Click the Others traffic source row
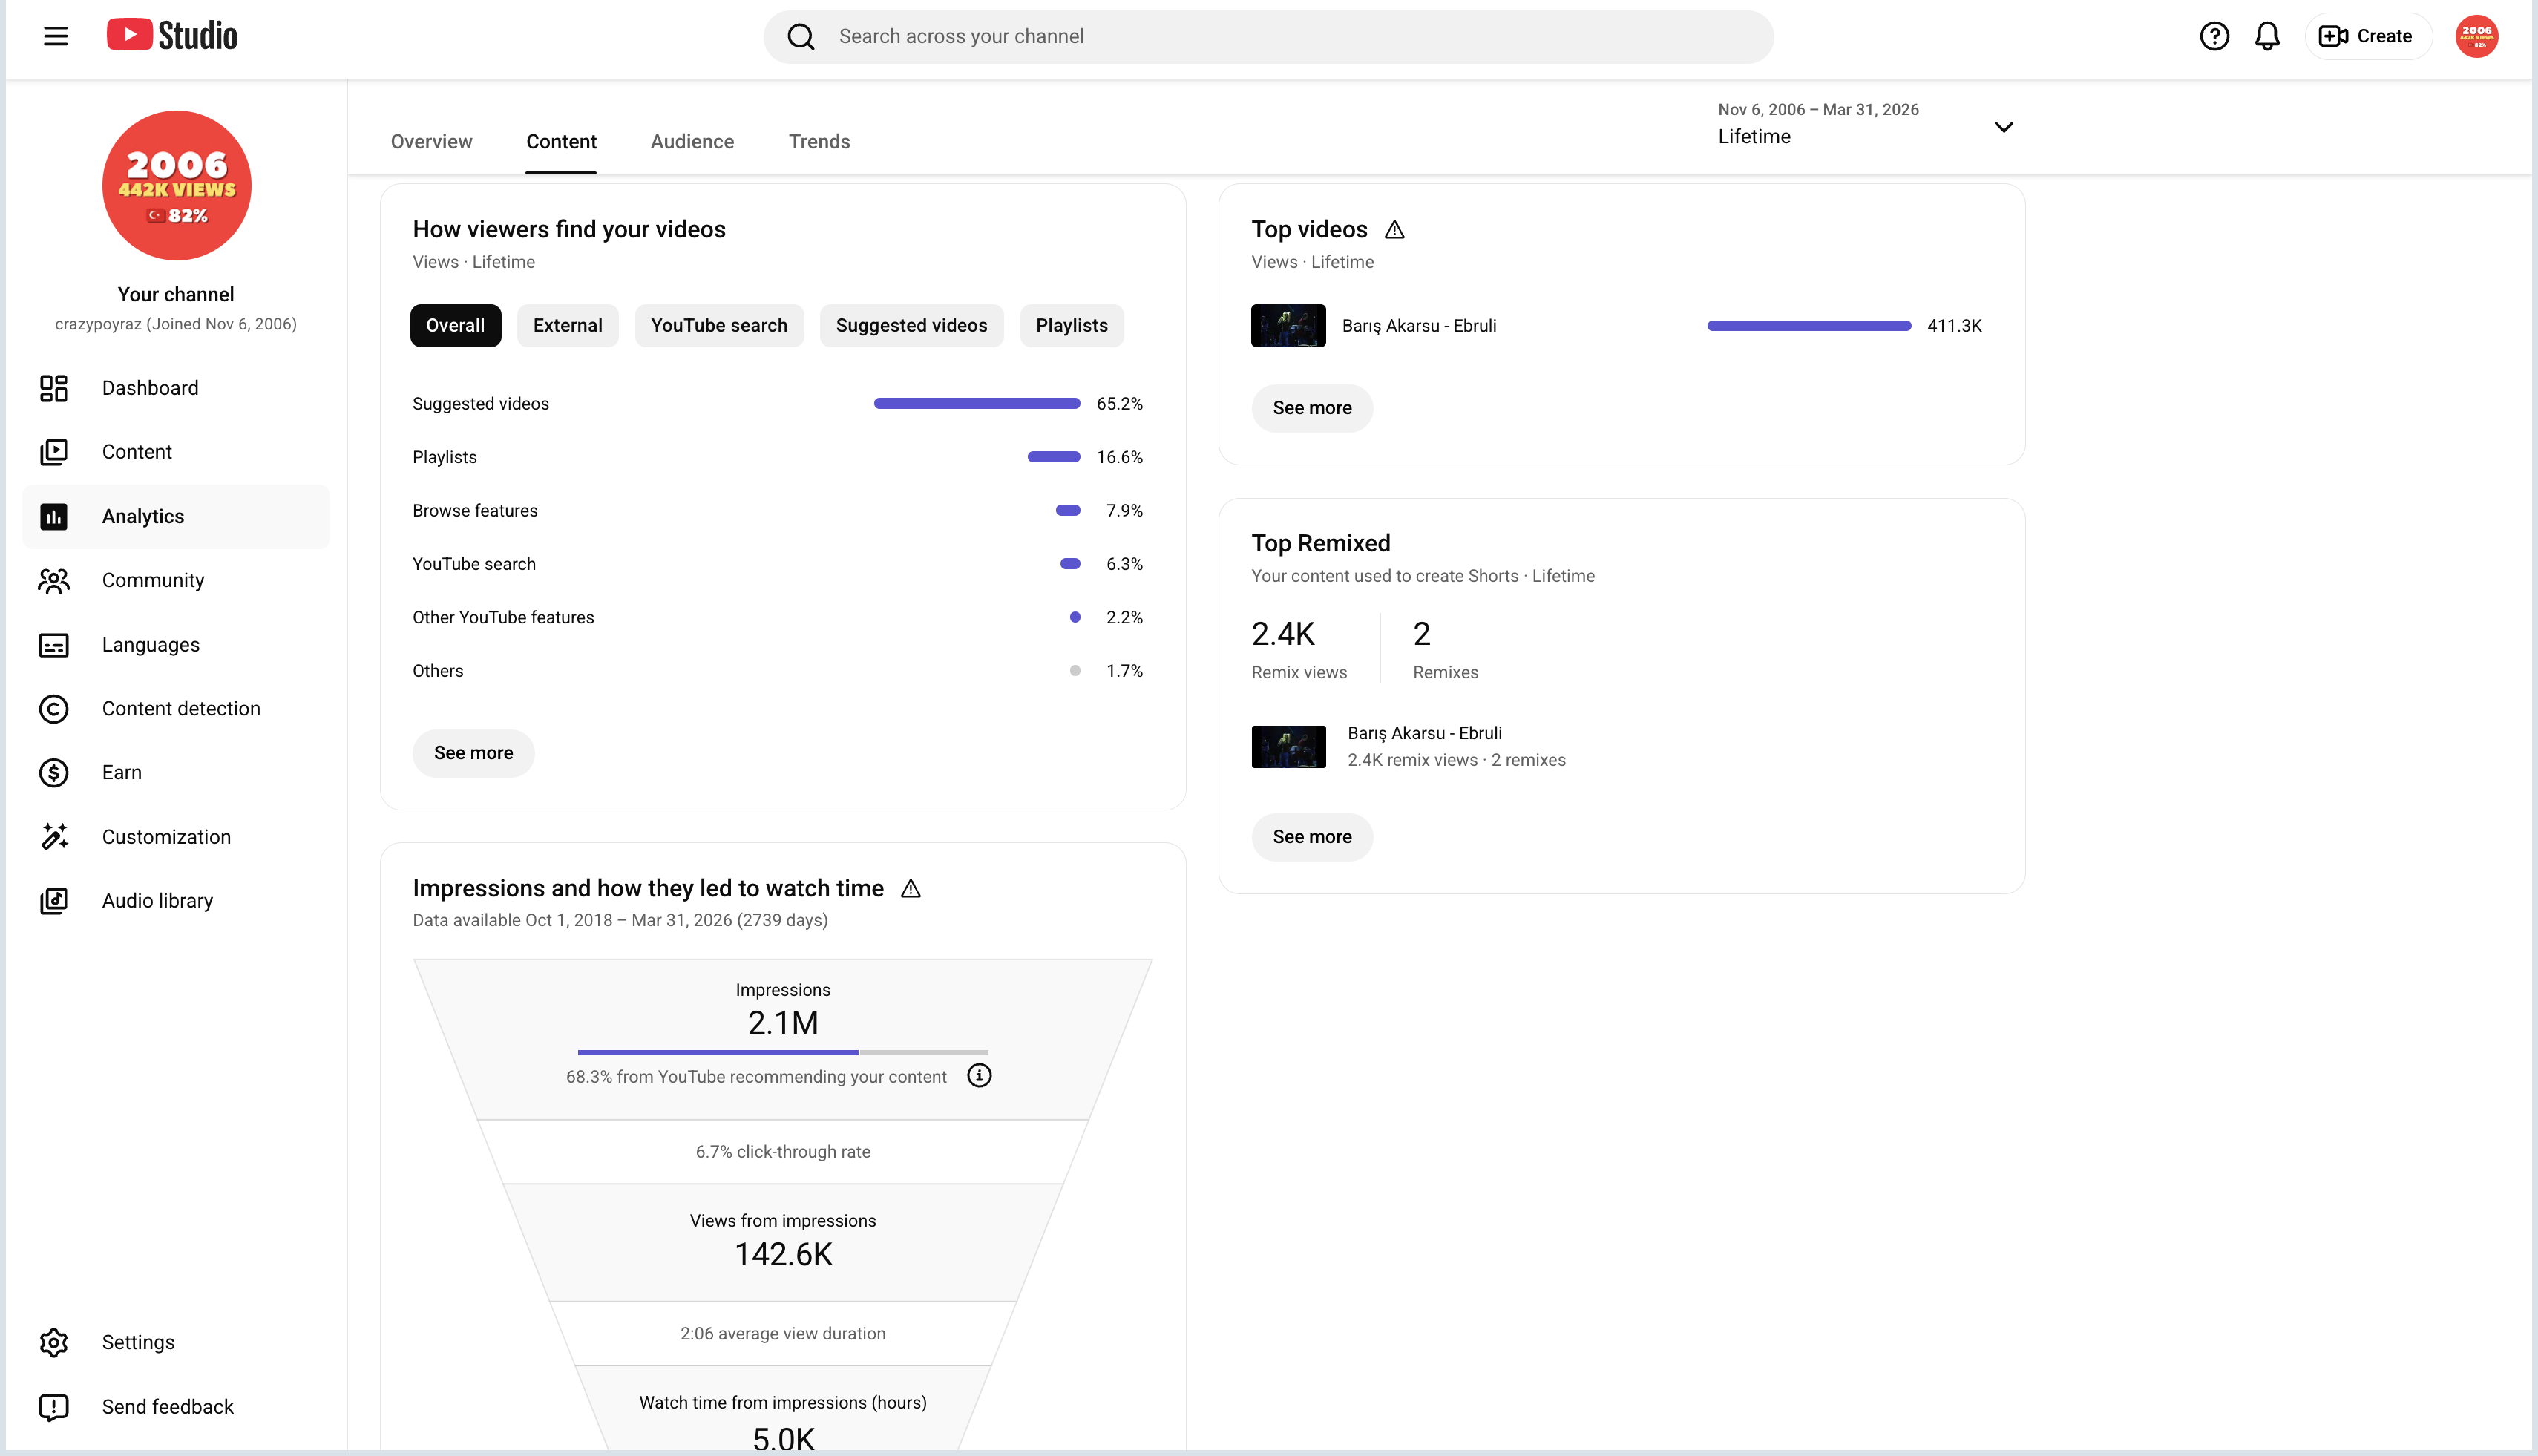 (777, 671)
